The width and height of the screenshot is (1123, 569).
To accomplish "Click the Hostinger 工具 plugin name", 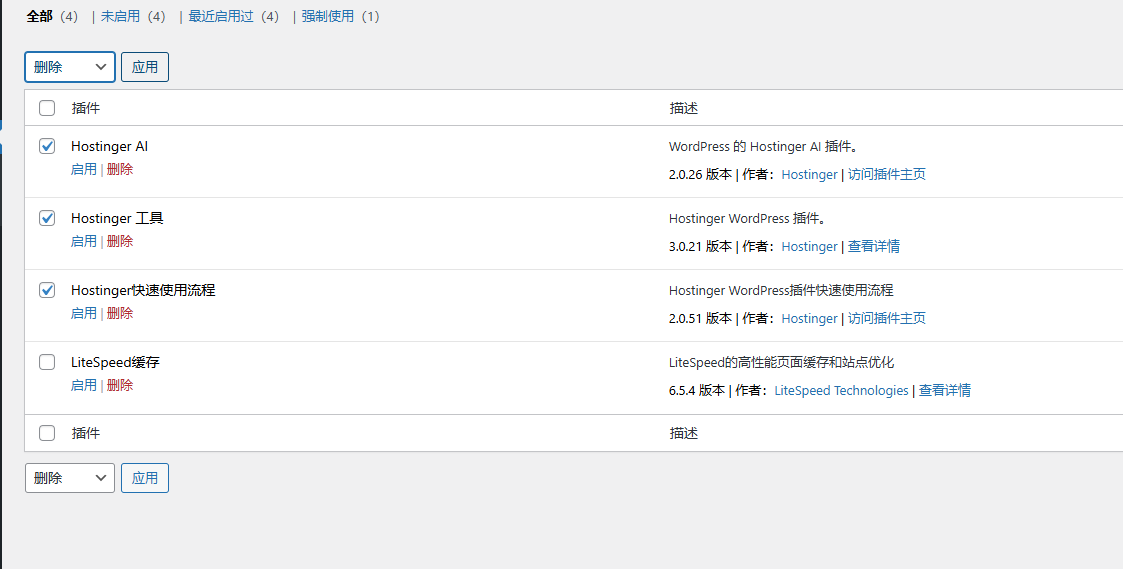I will pyautogui.click(x=117, y=218).
